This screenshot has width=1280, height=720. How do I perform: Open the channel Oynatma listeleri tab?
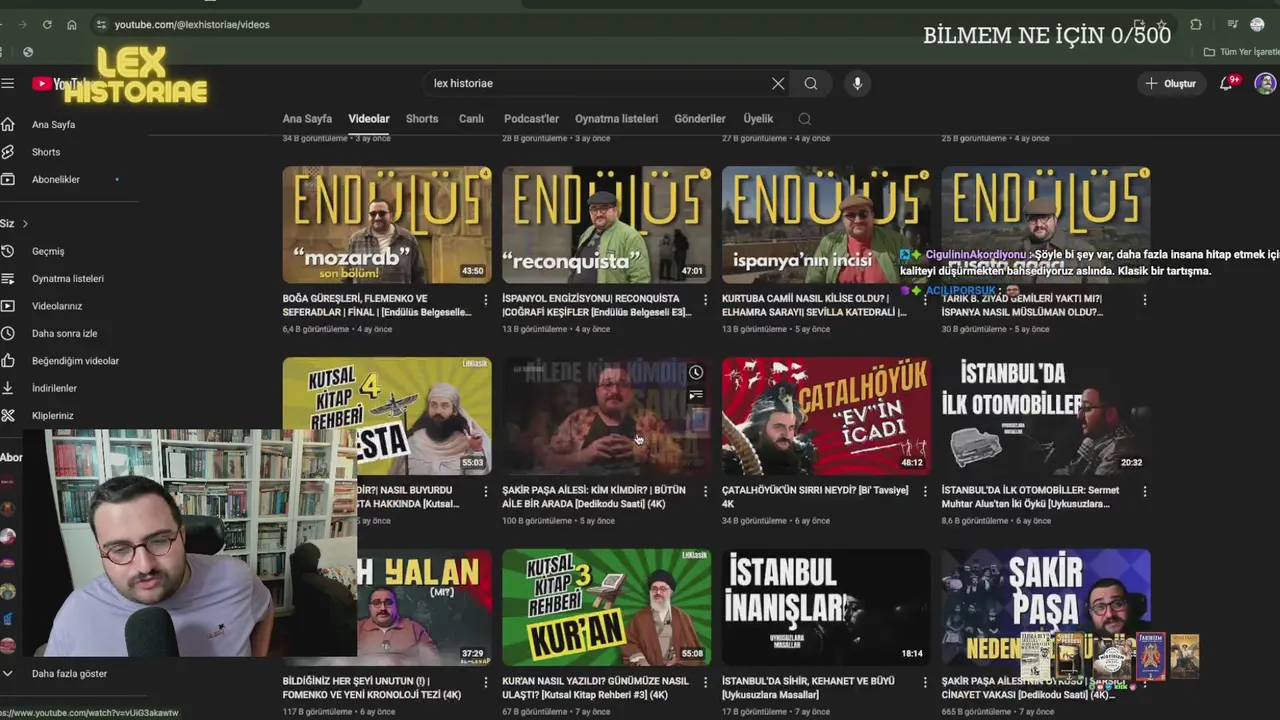point(616,119)
